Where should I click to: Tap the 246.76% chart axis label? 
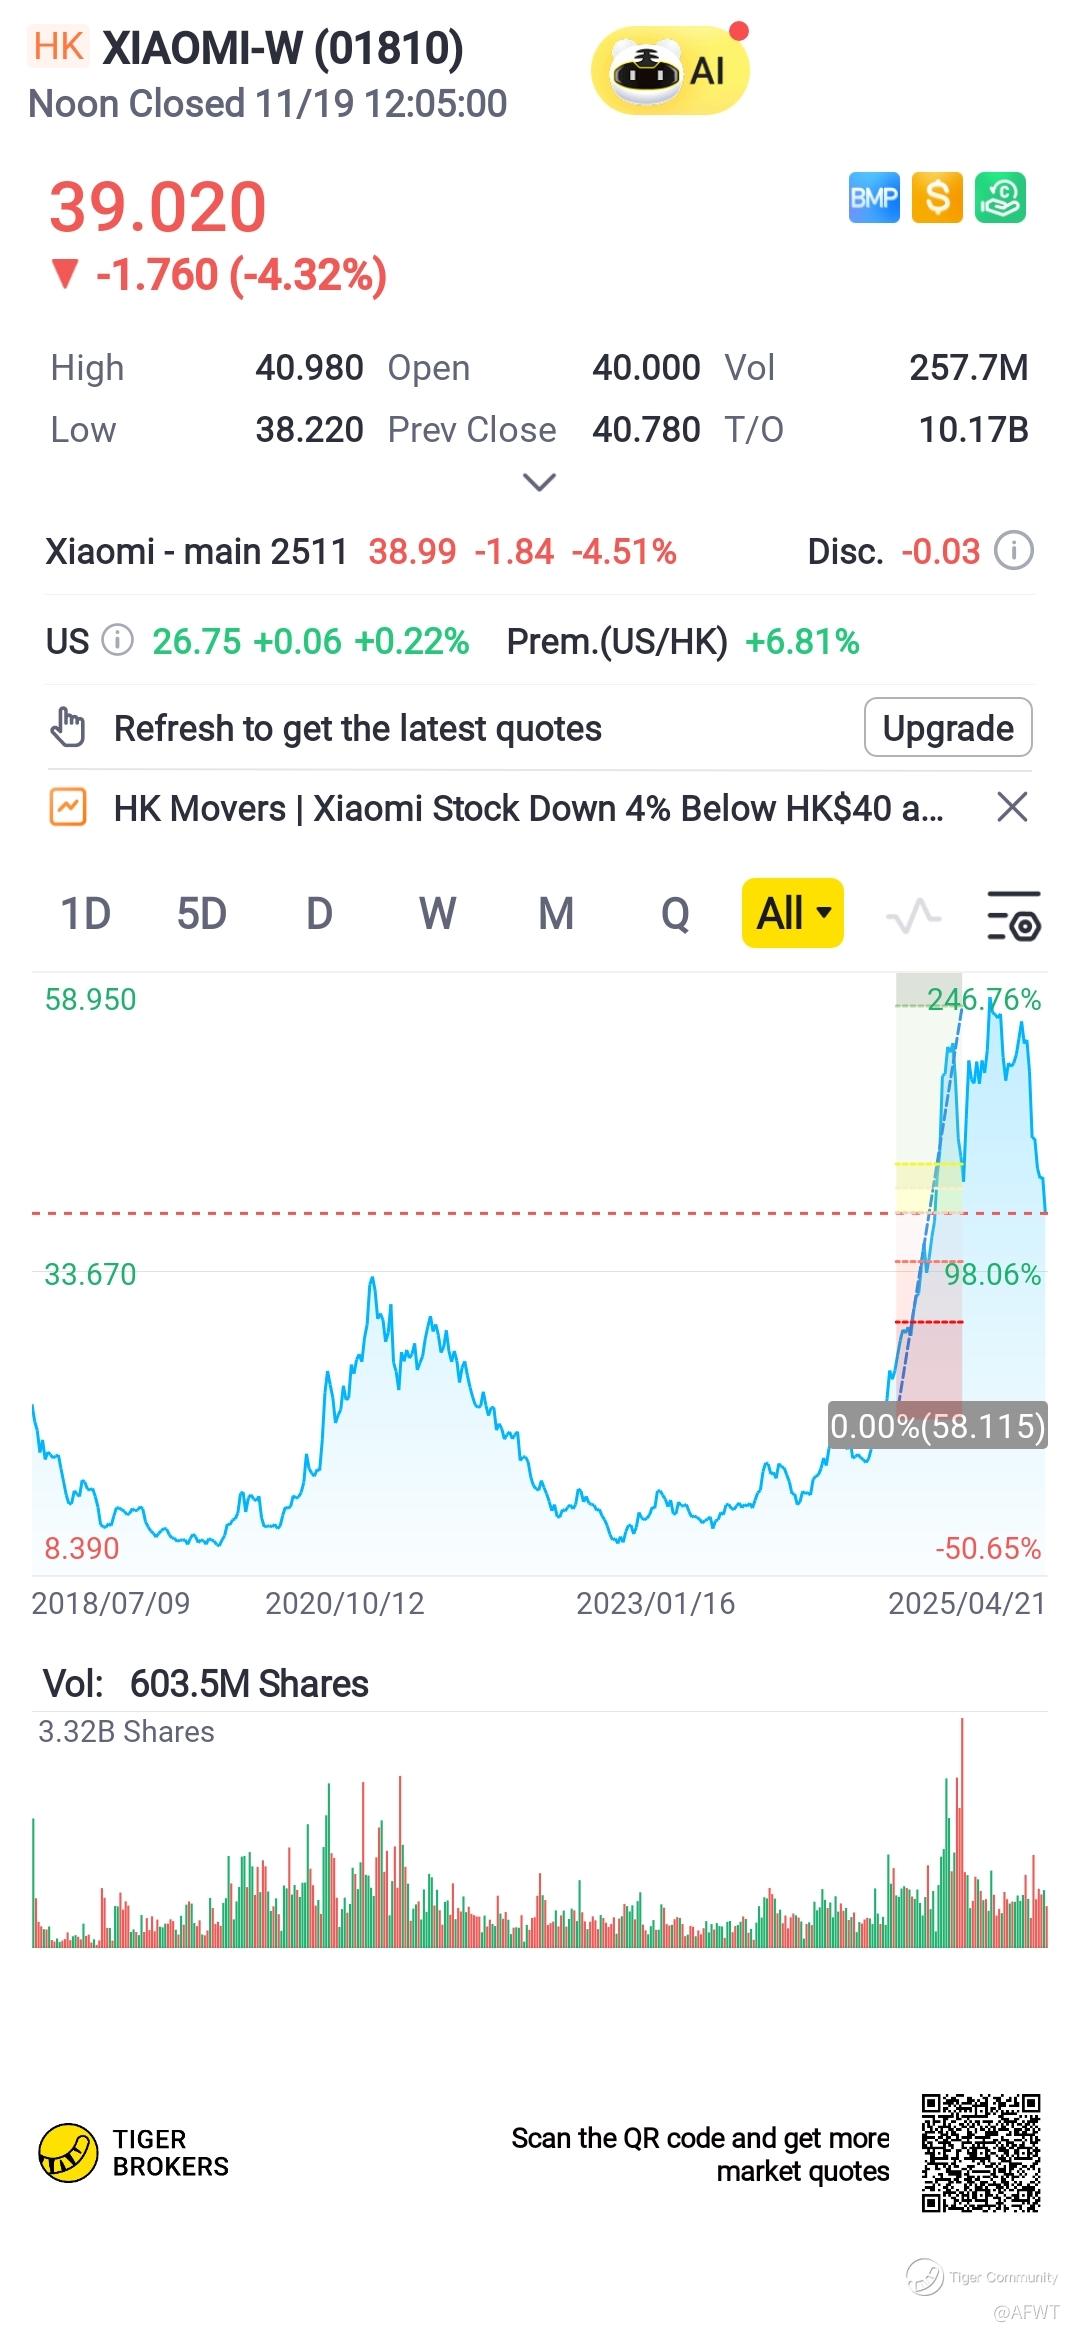click(x=984, y=999)
